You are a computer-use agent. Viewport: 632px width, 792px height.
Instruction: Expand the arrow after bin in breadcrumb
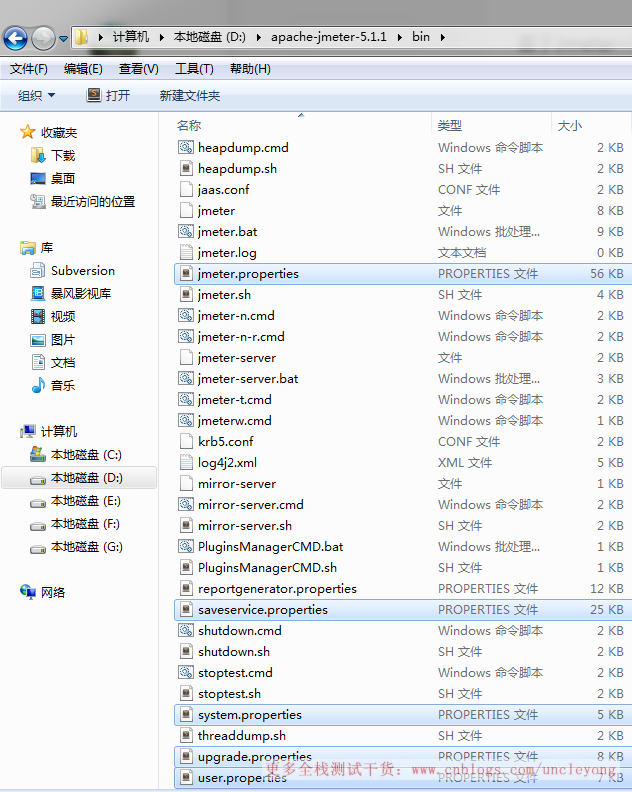pyautogui.click(x=443, y=37)
